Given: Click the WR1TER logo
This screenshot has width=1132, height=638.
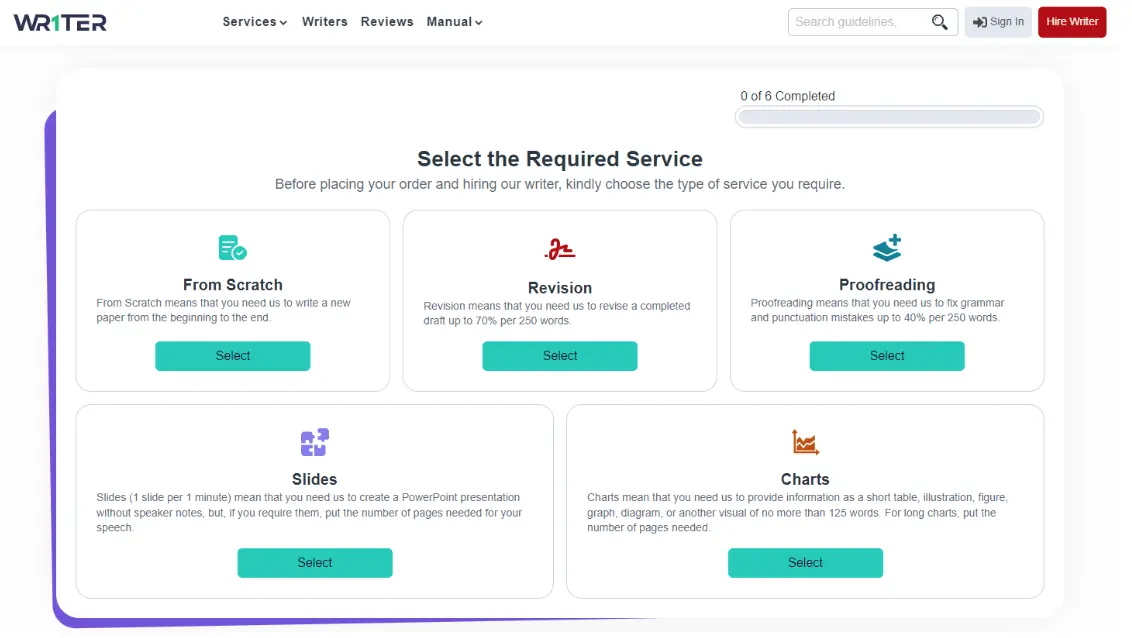Looking at the screenshot, I should [60, 22].
